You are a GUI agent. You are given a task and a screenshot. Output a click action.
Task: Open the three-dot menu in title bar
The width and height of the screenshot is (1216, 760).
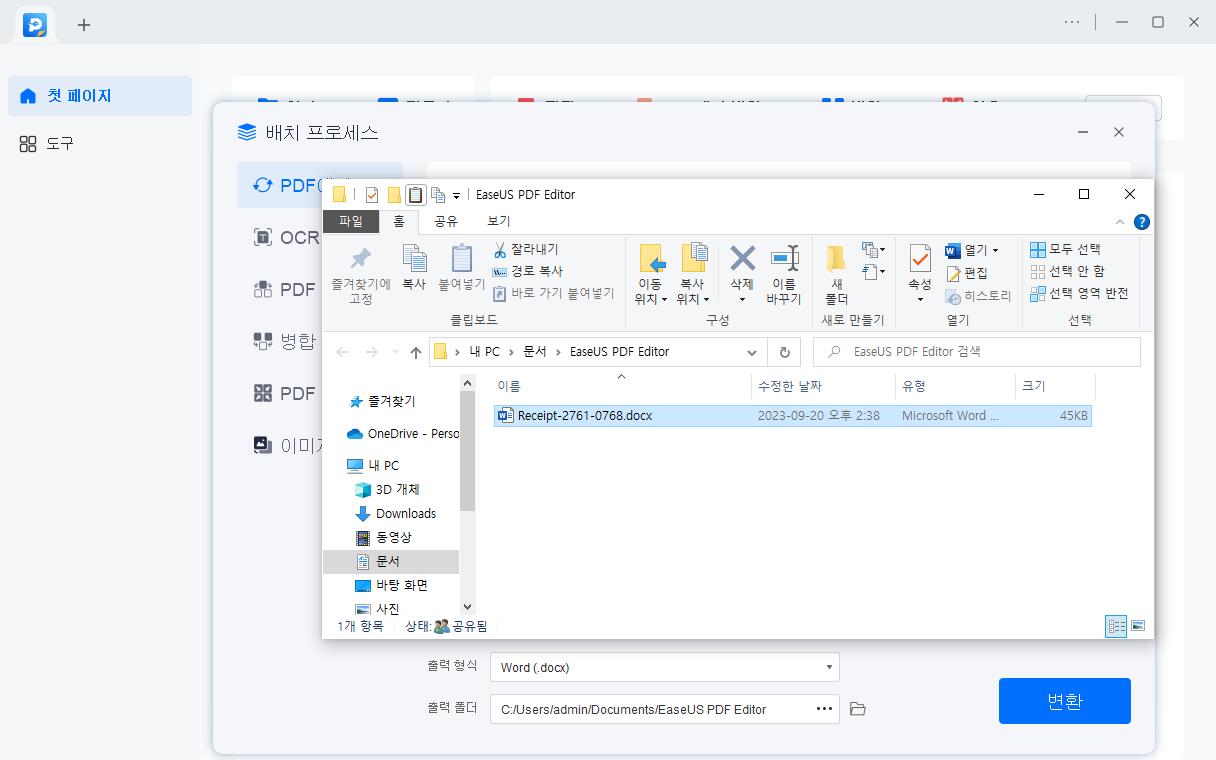click(1072, 22)
